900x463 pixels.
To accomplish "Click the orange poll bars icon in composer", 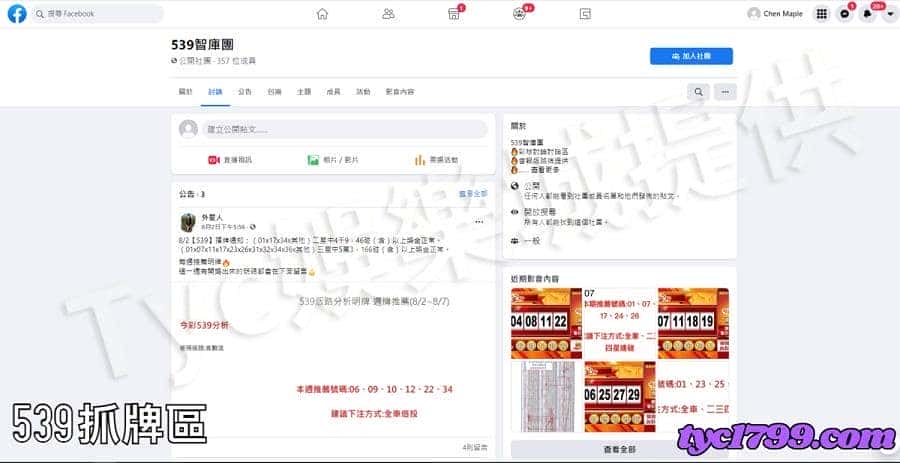I will tap(420, 160).
